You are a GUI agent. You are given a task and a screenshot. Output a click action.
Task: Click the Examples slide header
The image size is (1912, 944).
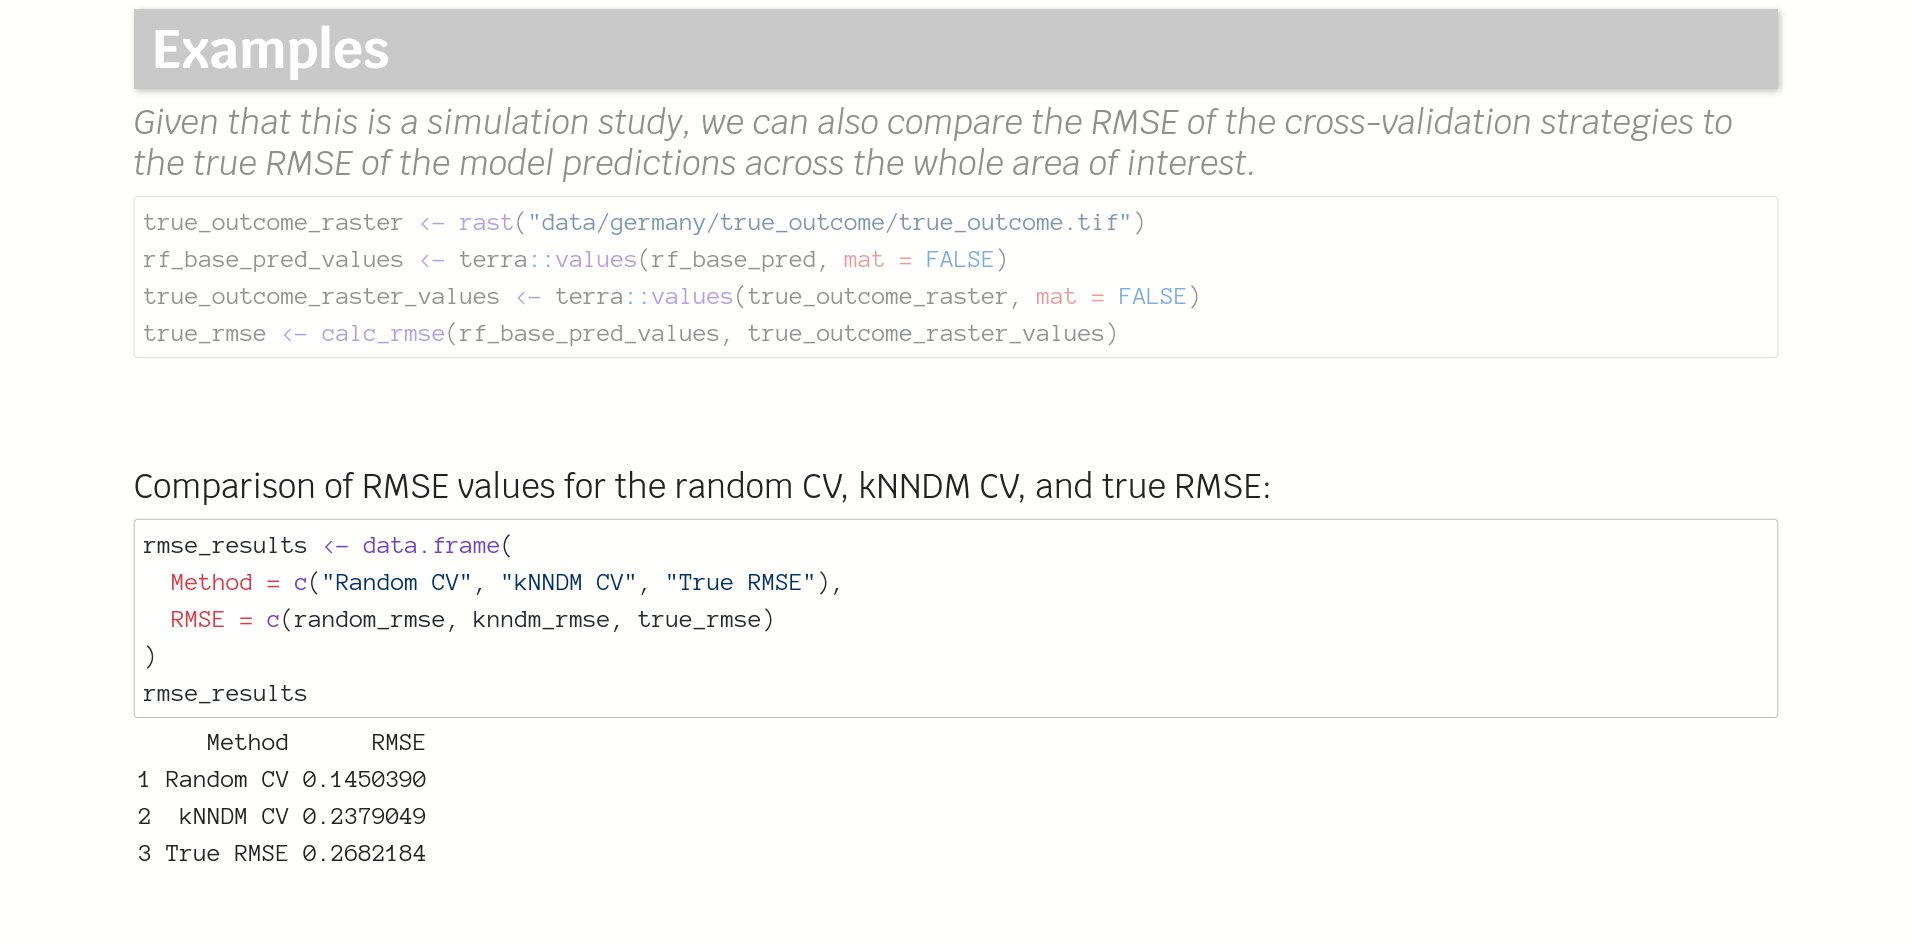[955, 49]
